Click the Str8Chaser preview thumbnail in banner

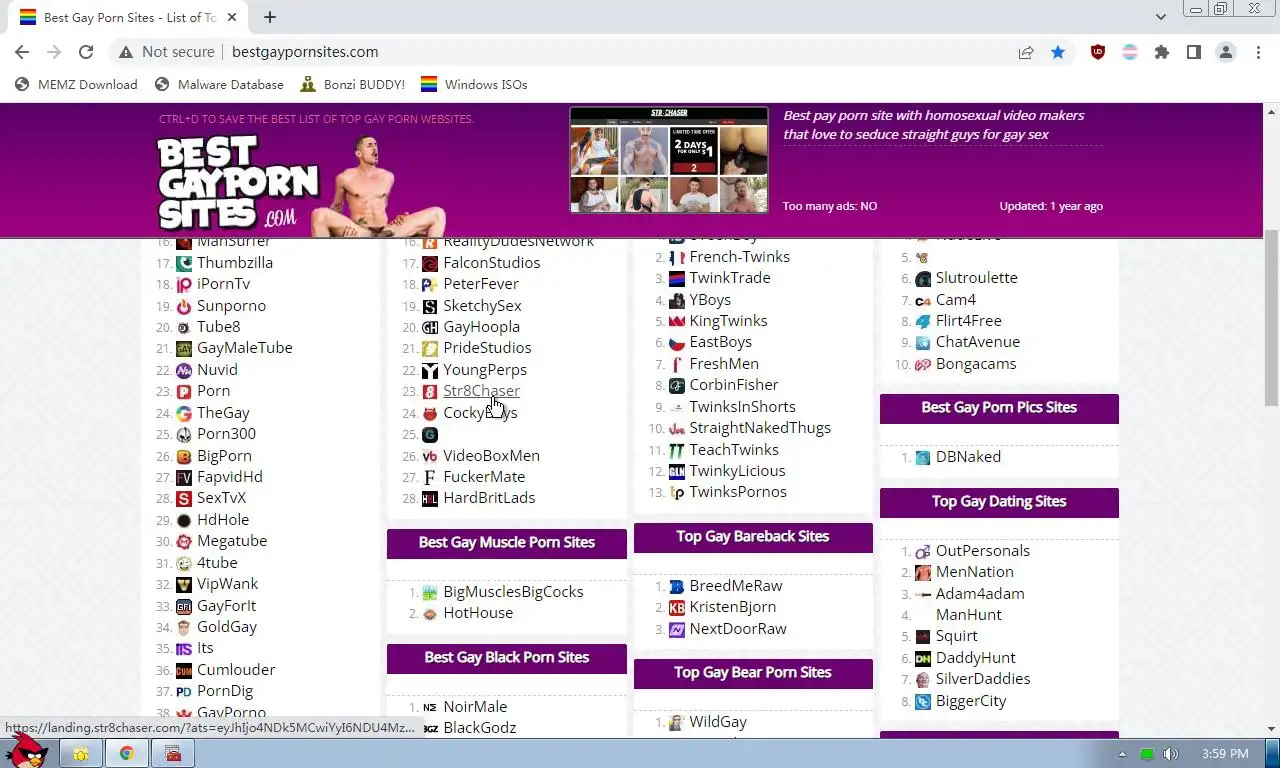coord(669,160)
